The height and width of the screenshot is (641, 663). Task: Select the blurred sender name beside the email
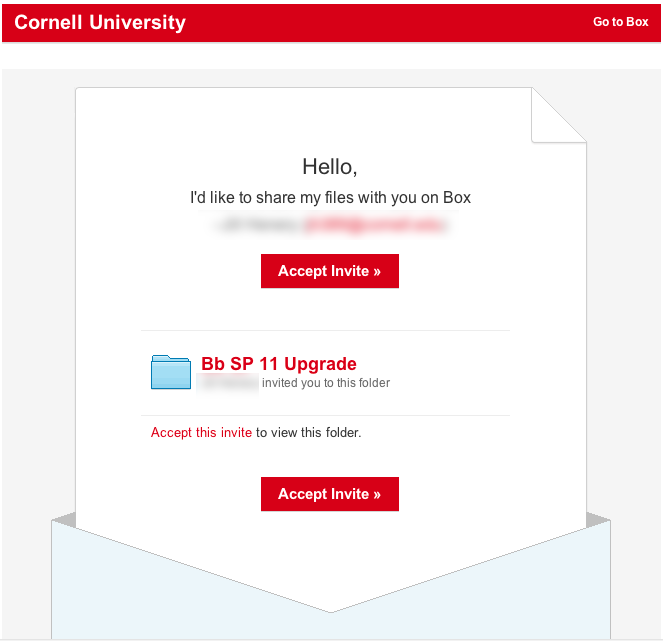pos(257,225)
